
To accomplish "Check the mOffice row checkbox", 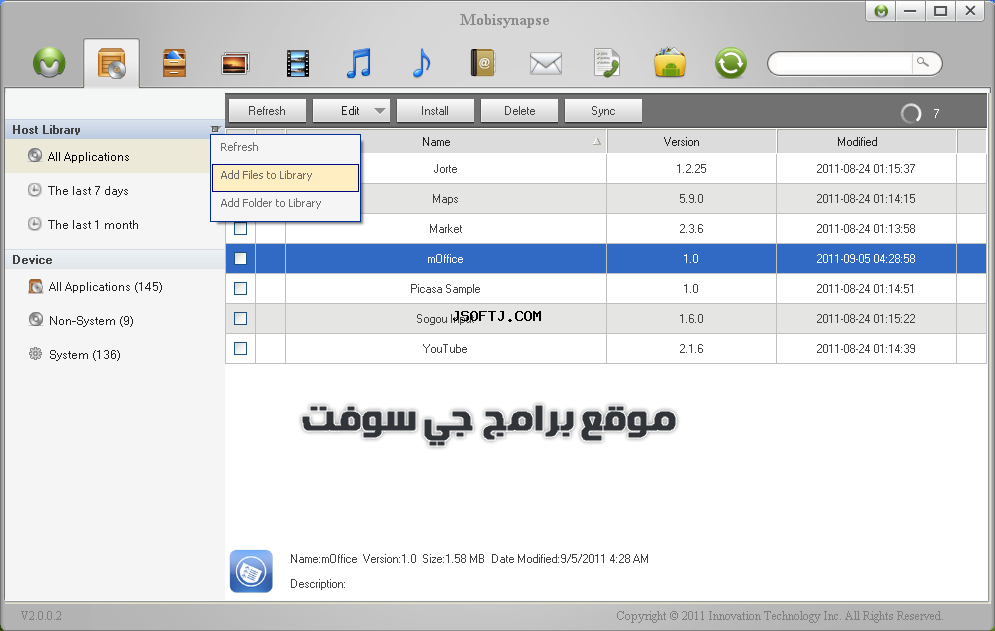I will pos(241,258).
